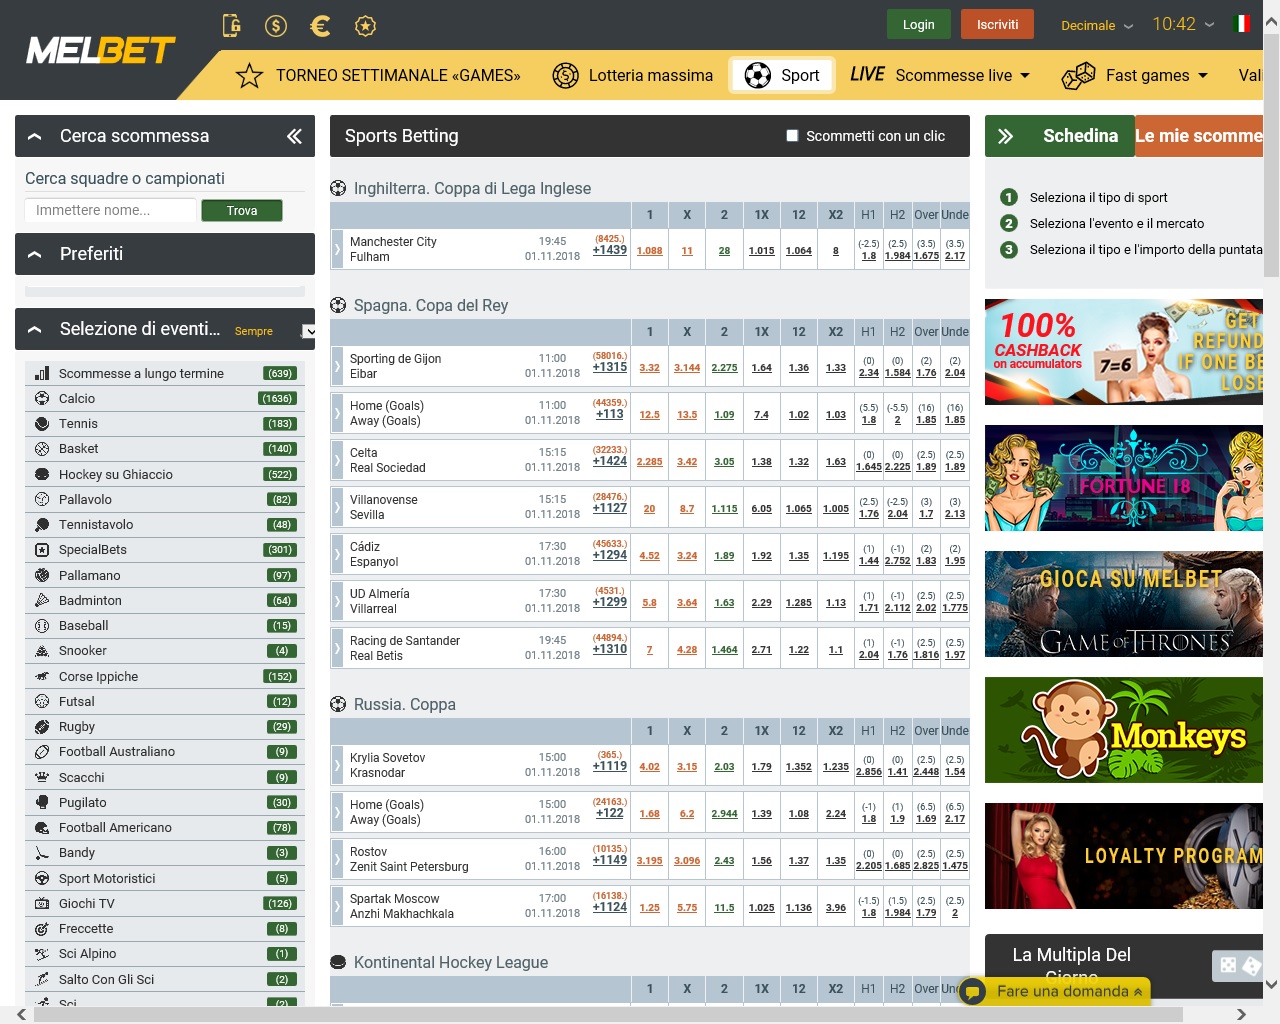
Task: Open the Sempre period dropdown
Action: 275,331
